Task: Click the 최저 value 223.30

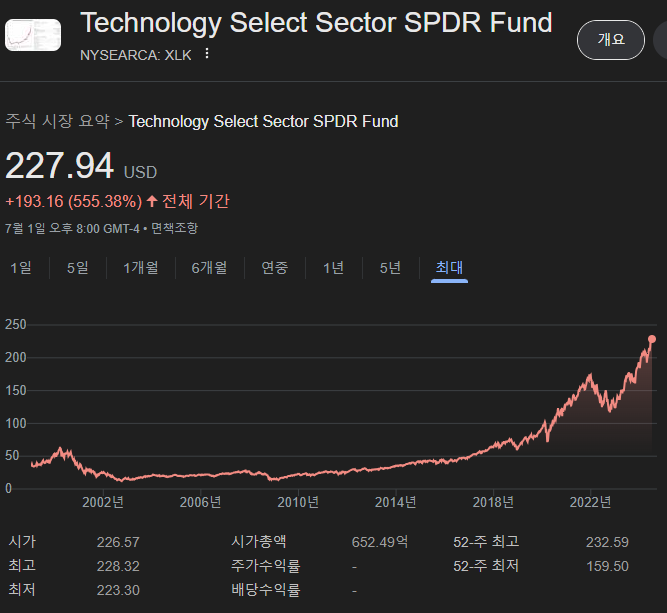Action: (x=118, y=590)
